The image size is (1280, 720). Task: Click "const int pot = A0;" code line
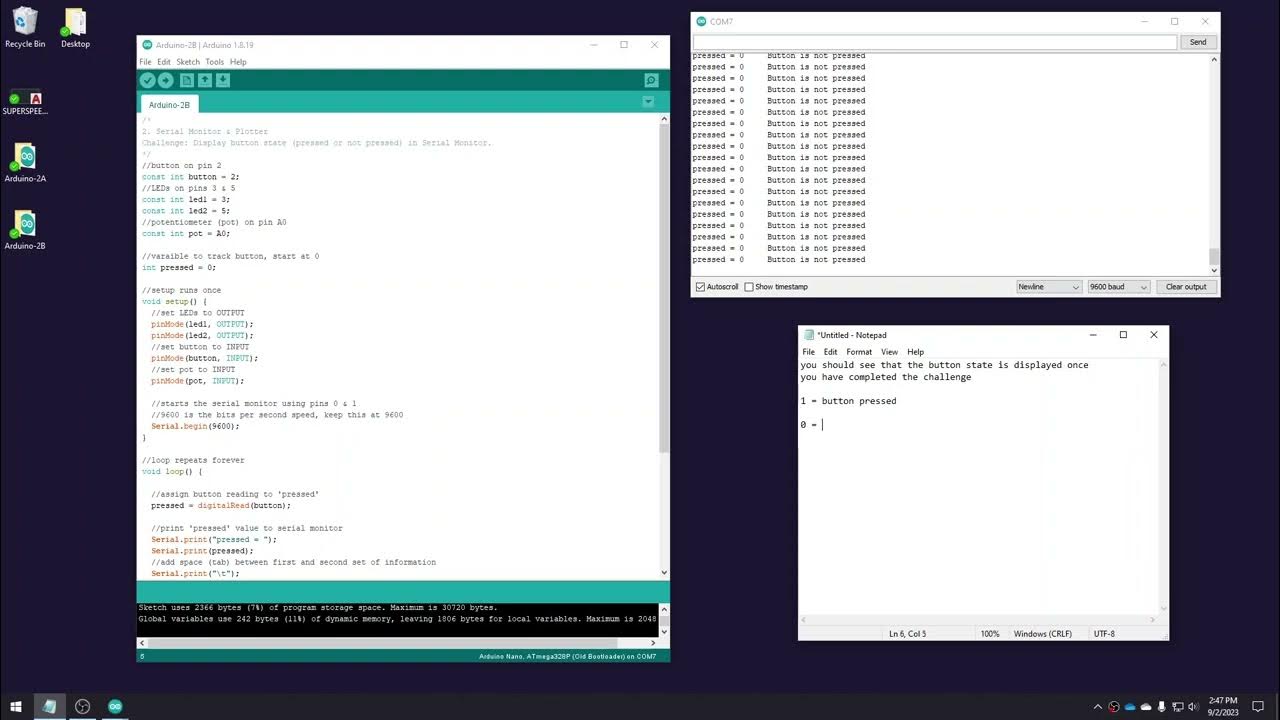point(186,233)
